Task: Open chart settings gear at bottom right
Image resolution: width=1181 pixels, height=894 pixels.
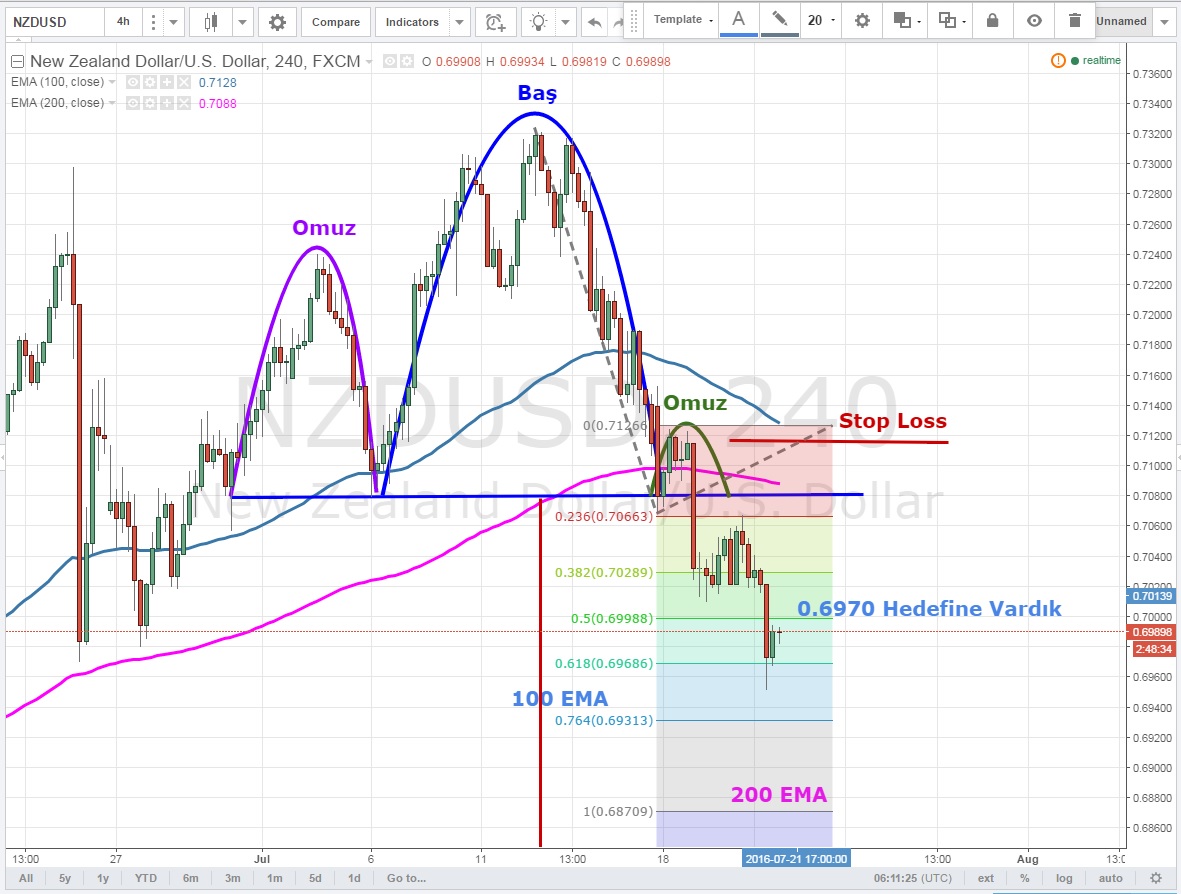Action: (1156, 878)
